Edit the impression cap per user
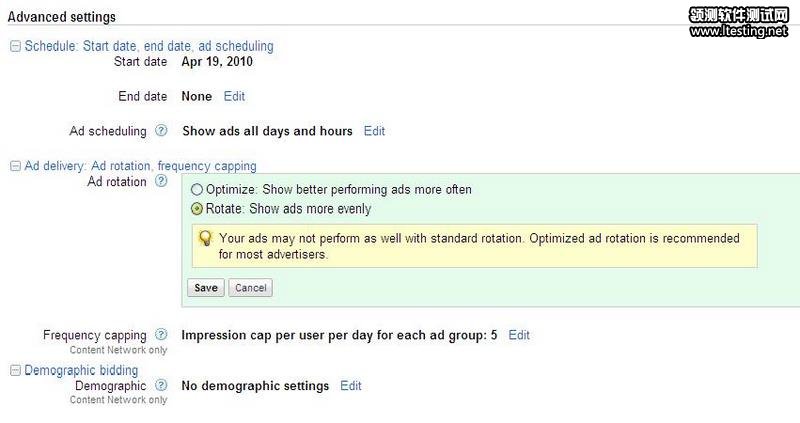The image size is (800, 423). [x=519, y=335]
